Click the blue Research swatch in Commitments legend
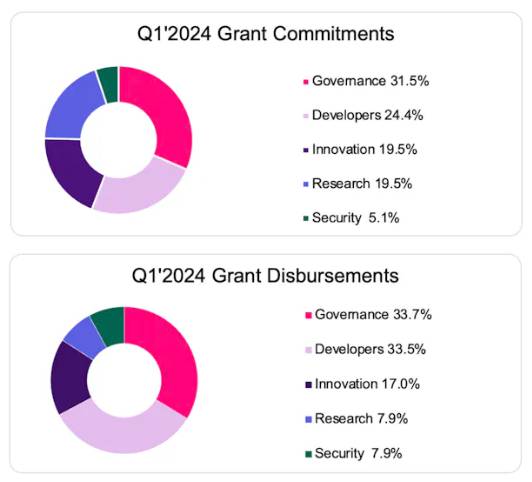Viewport: 532px width, 482px height. [306, 184]
